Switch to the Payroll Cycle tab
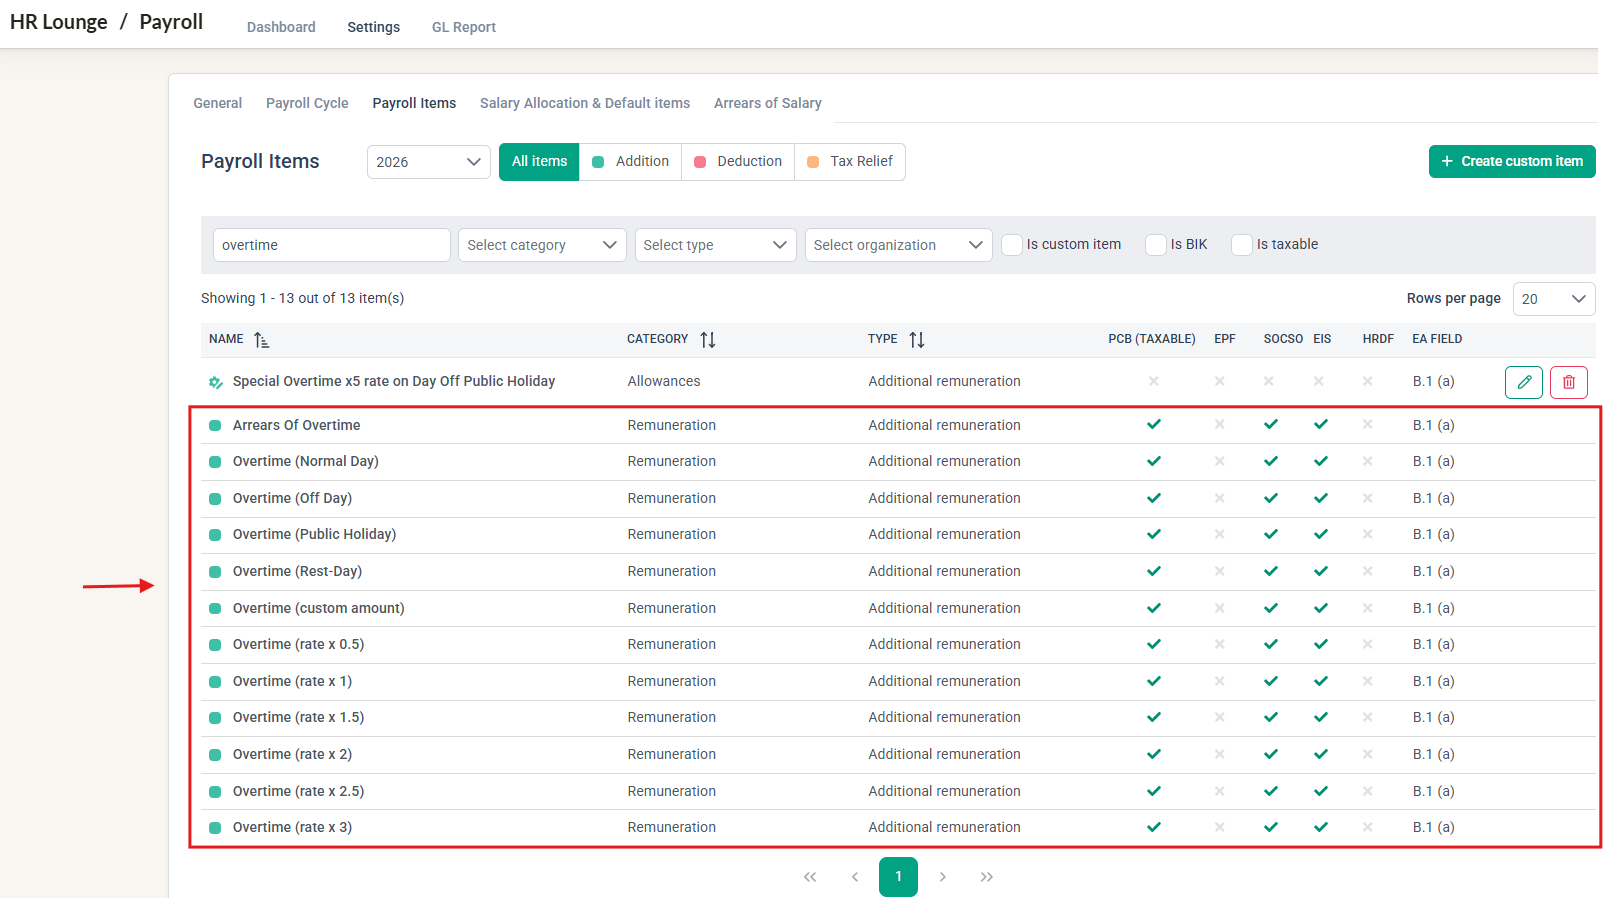This screenshot has width=1603, height=898. 307,103
